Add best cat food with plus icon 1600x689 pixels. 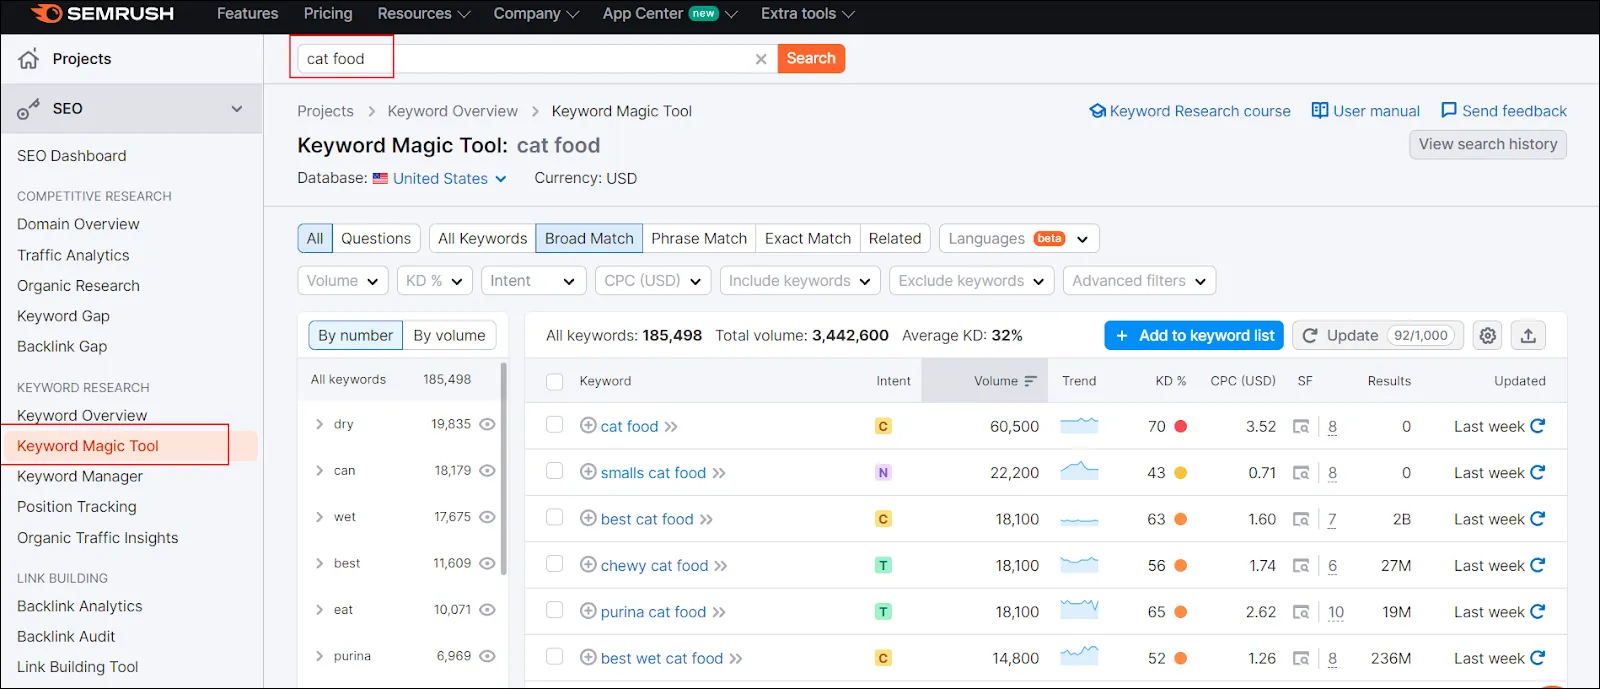pos(588,518)
